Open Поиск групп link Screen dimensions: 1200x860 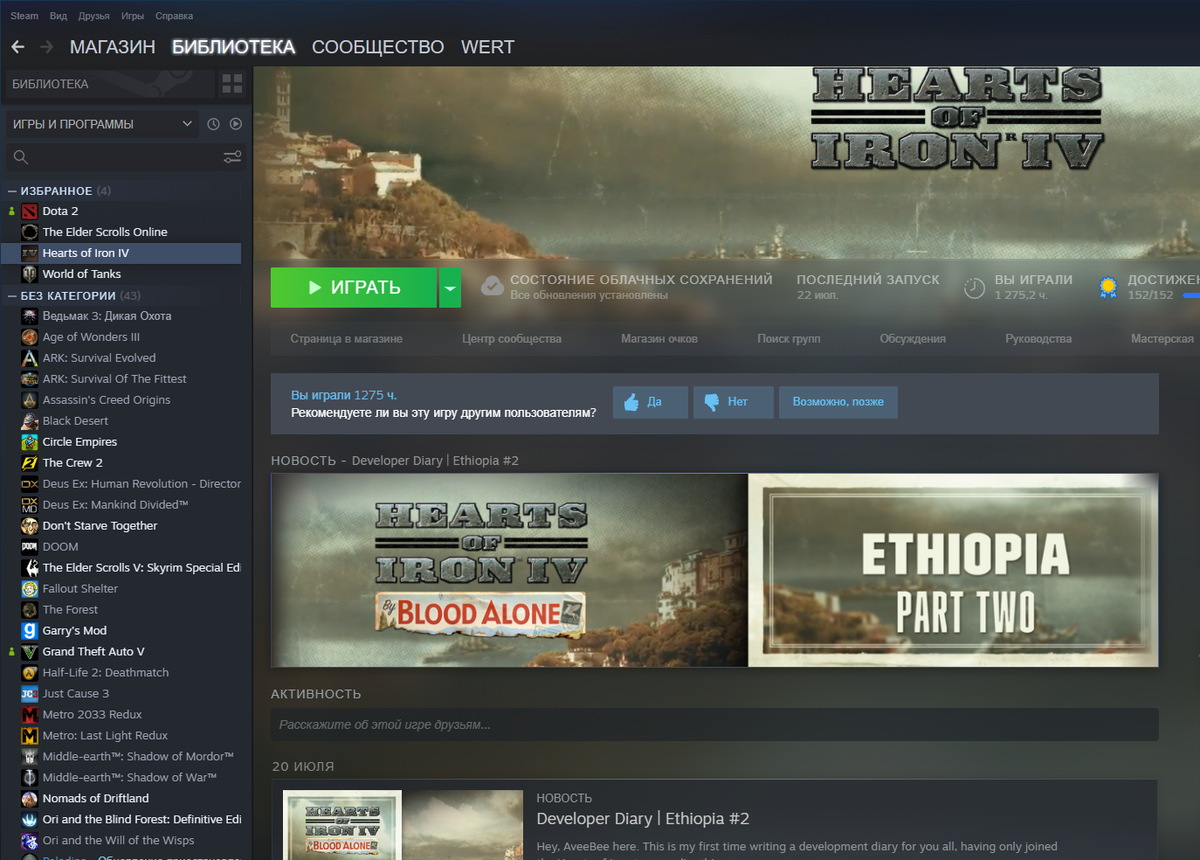(789, 339)
